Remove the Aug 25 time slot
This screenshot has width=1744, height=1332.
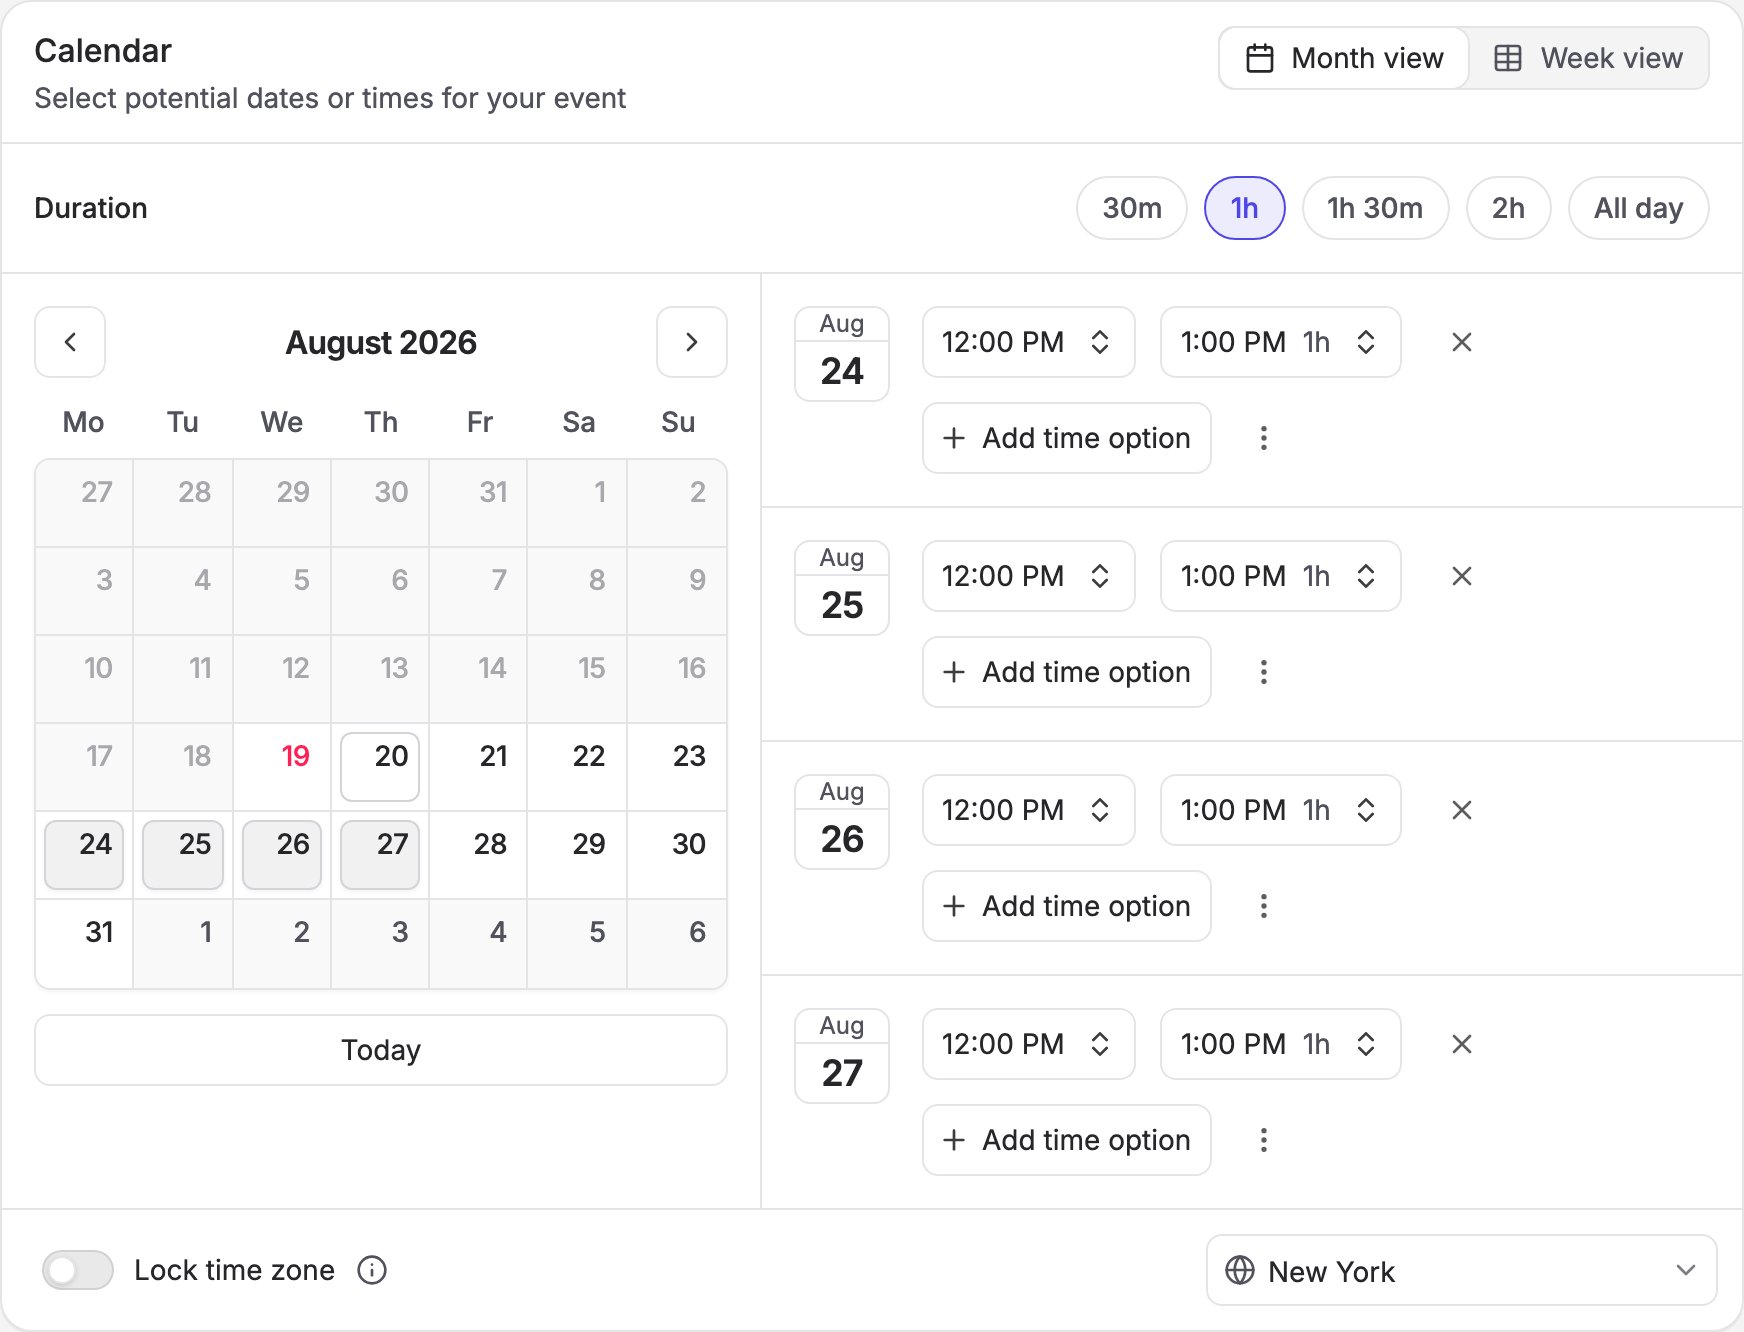click(1462, 576)
